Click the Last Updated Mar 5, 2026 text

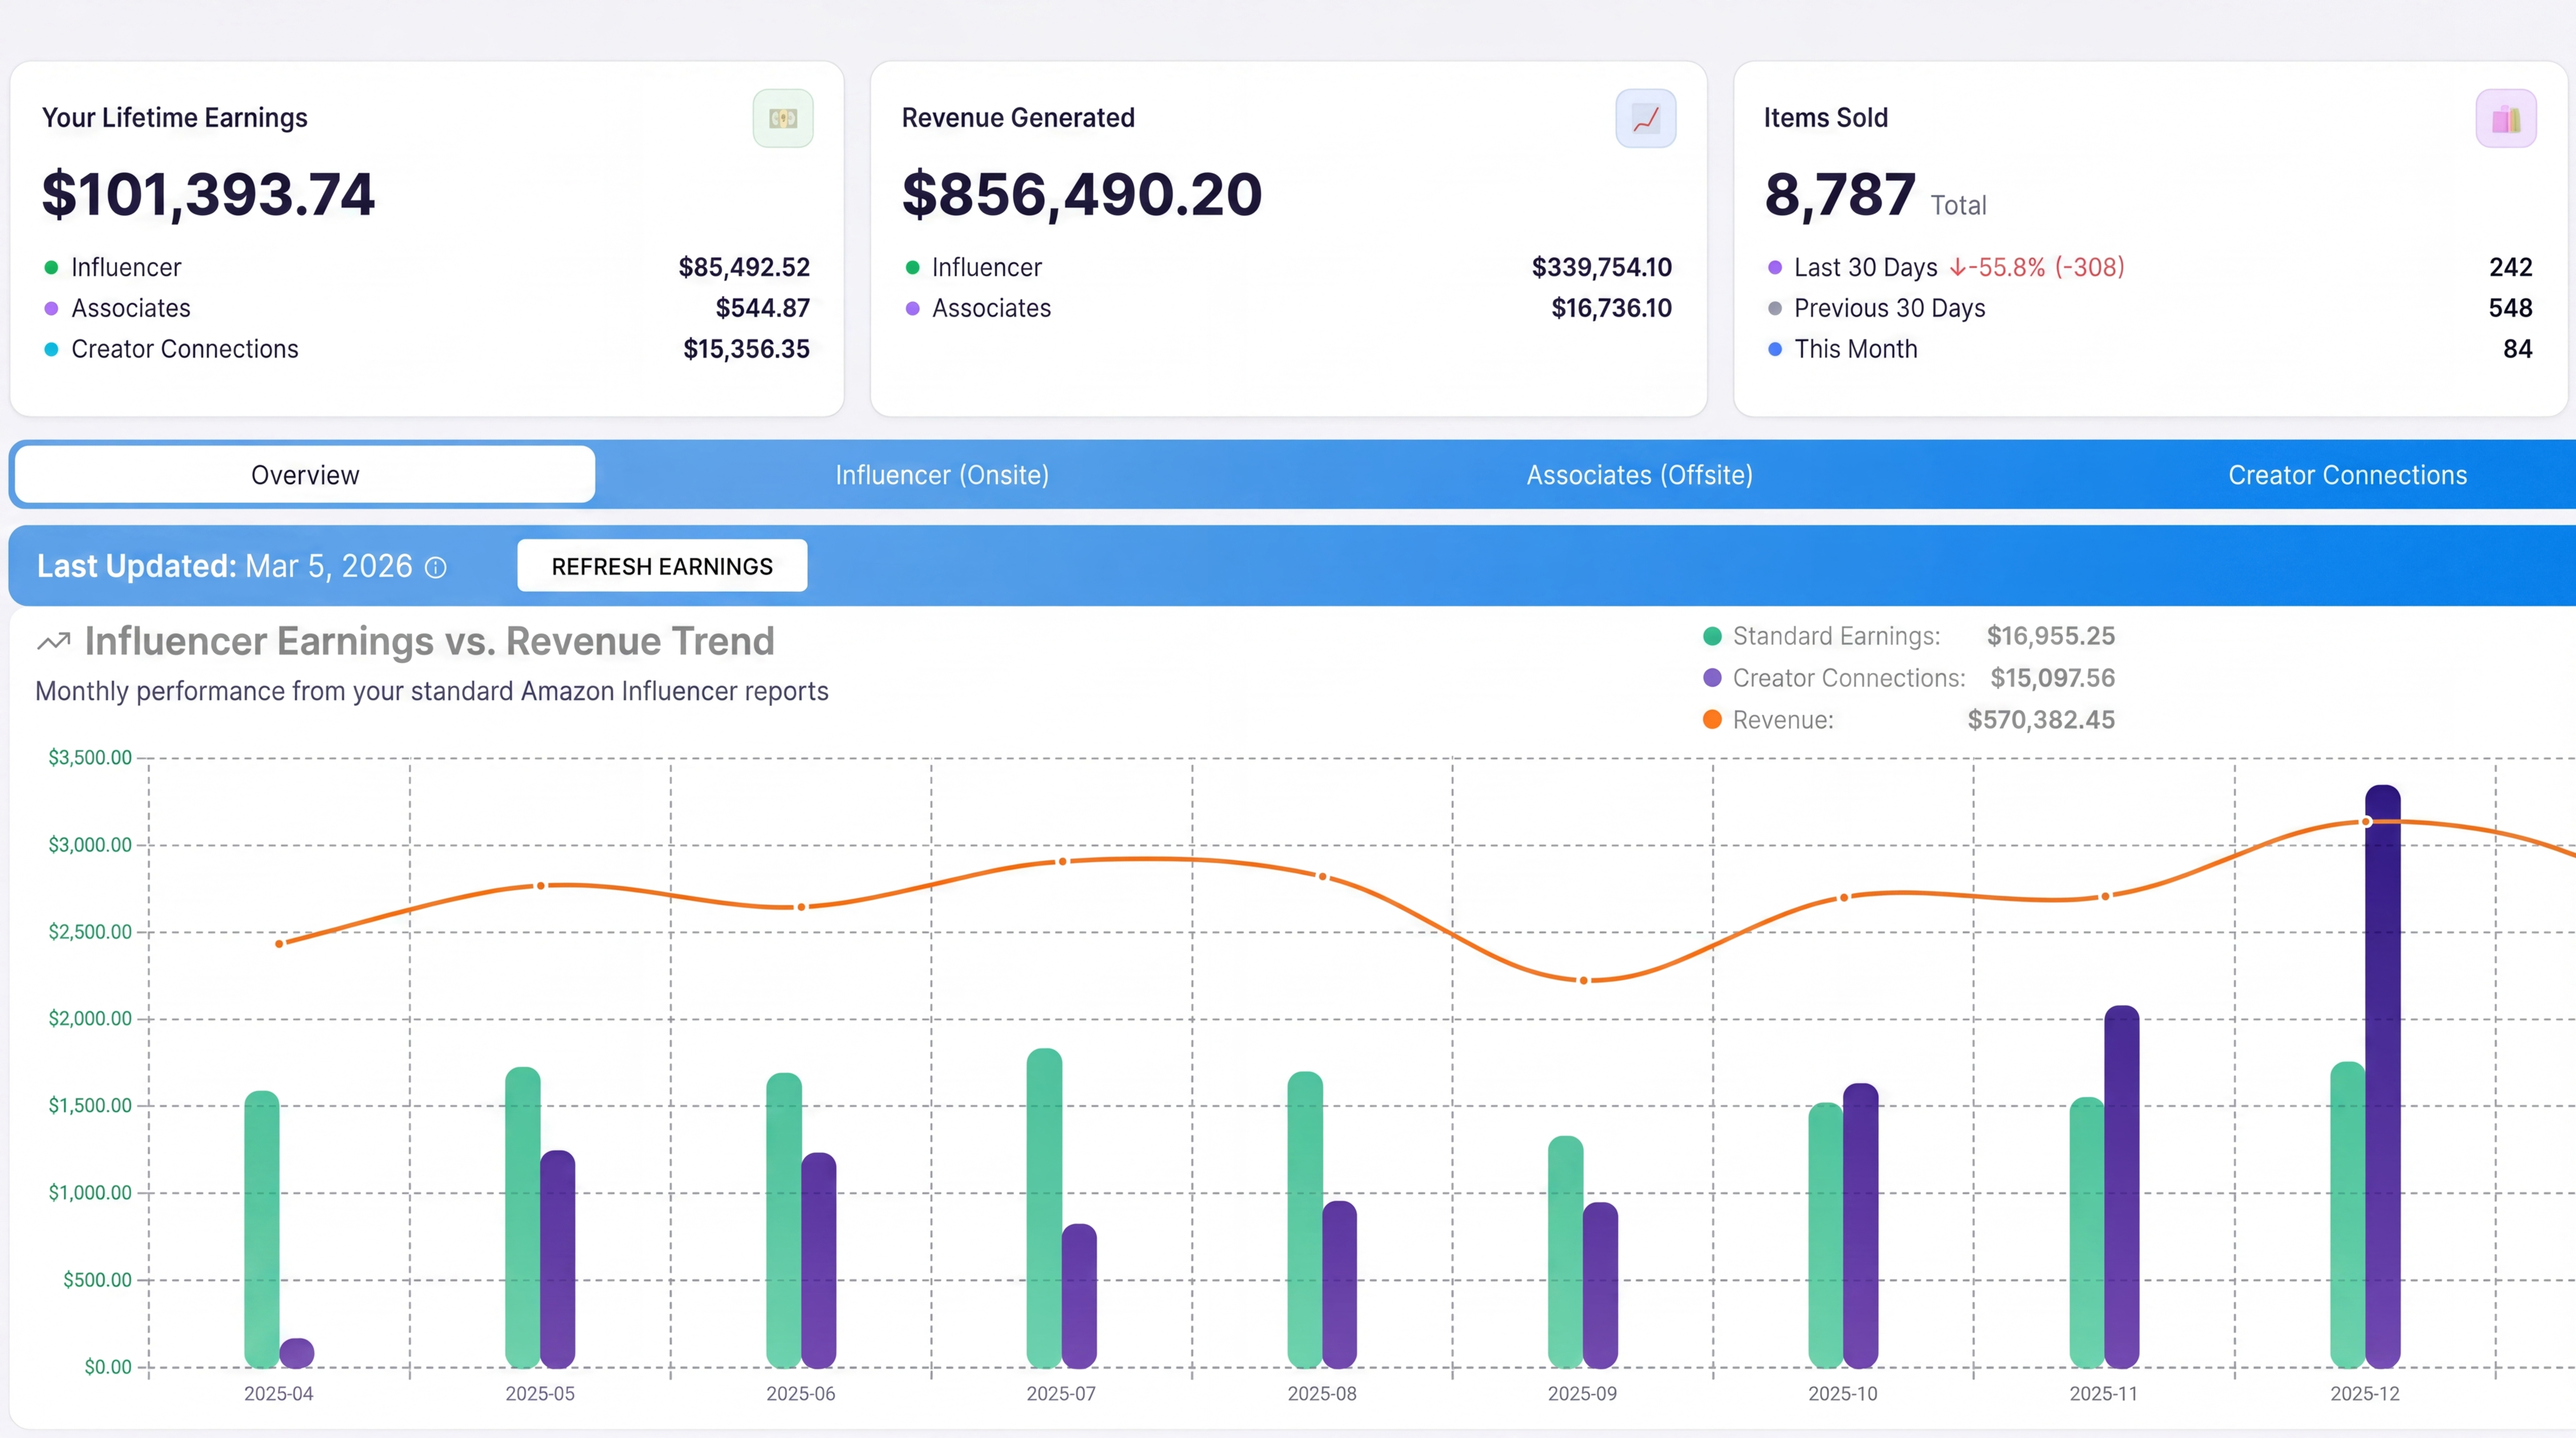(225, 566)
